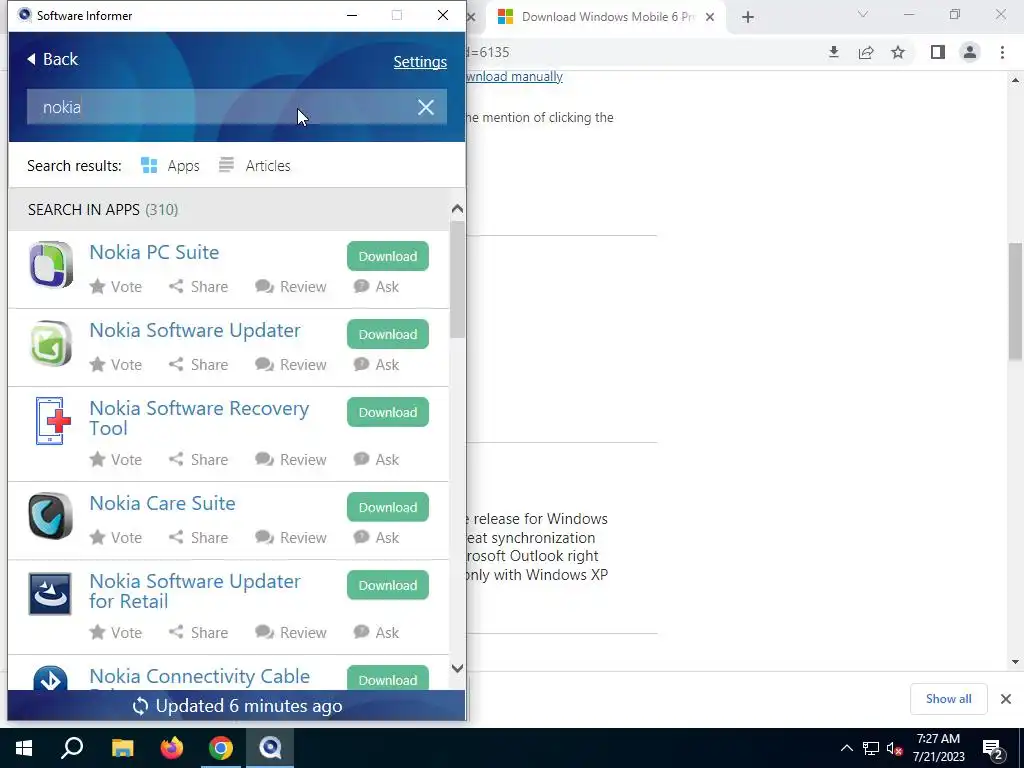Select the Download Windows Mobile 6 tab
1024x768 pixels.
click(x=604, y=17)
